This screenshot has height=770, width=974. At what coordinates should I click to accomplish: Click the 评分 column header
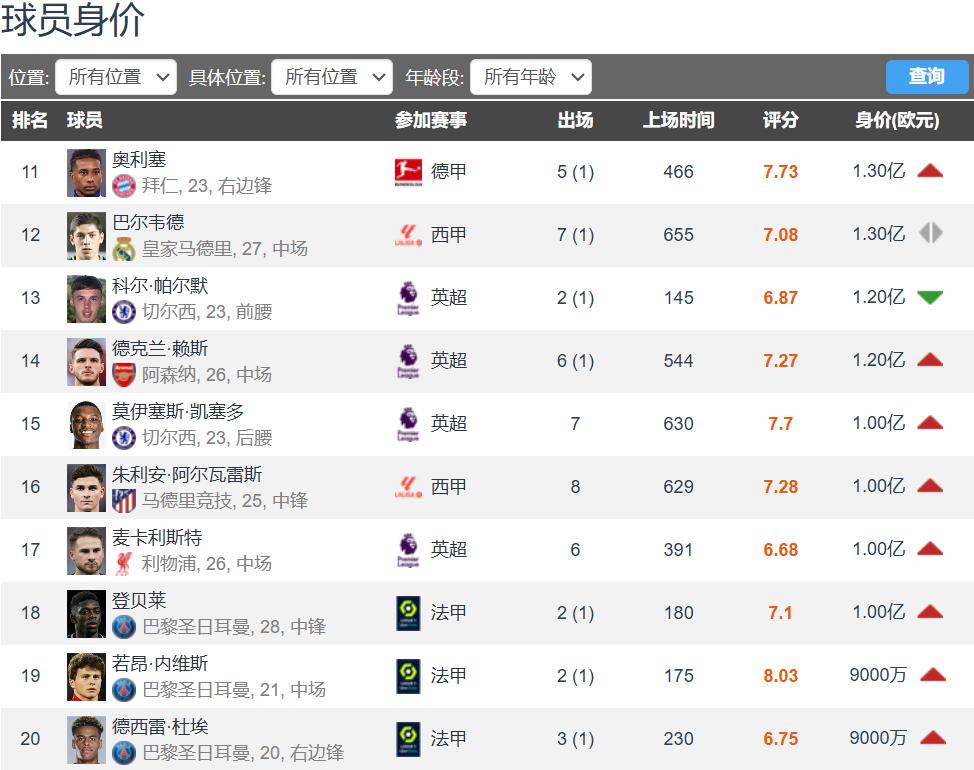click(x=780, y=120)
